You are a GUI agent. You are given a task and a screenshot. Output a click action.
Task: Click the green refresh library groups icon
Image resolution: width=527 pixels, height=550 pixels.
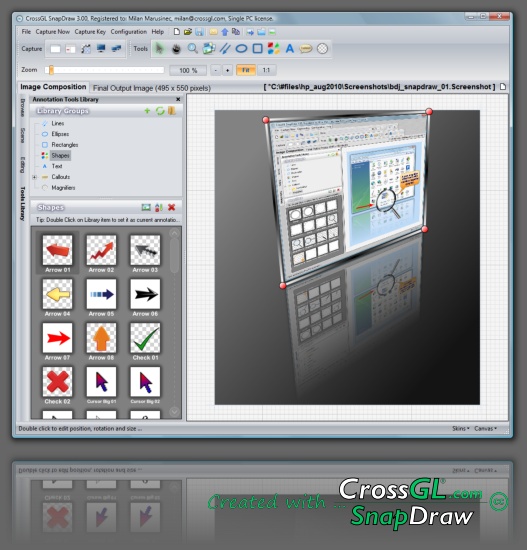tap(160, 111)
